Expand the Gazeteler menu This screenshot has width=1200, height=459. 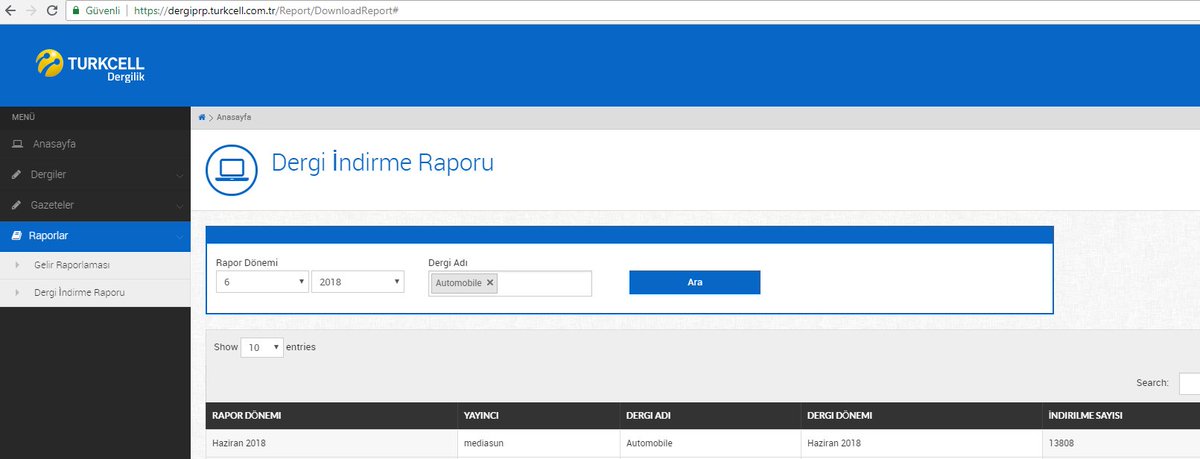click(95, 205)
